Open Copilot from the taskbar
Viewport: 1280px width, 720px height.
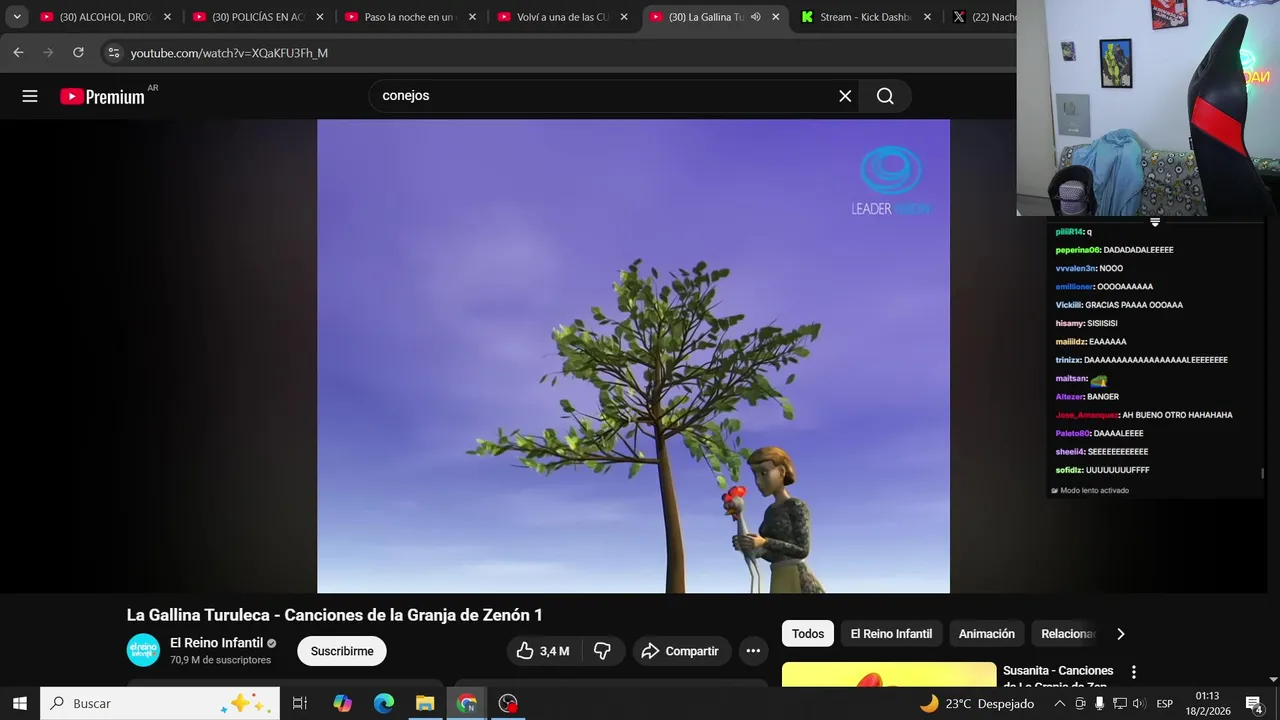click(342, 703)
